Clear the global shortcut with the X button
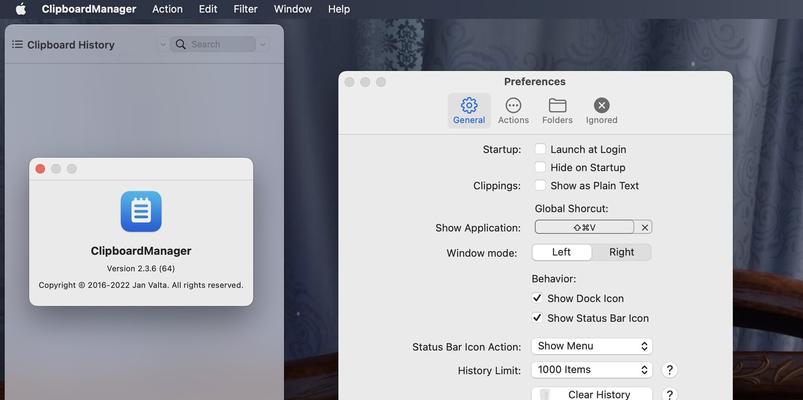 (x=645, y=227)
